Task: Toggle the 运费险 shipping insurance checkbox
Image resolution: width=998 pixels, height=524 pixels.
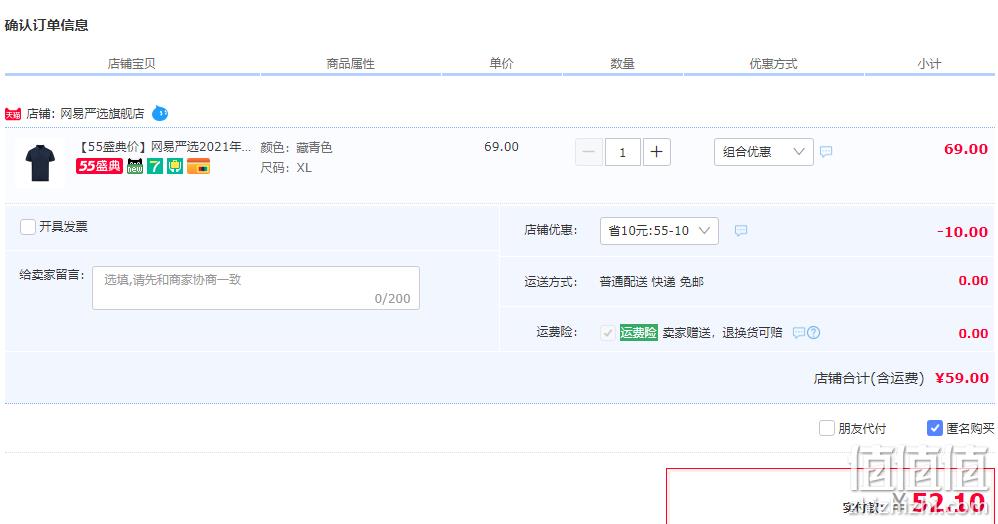Action: tap(608, 332)
